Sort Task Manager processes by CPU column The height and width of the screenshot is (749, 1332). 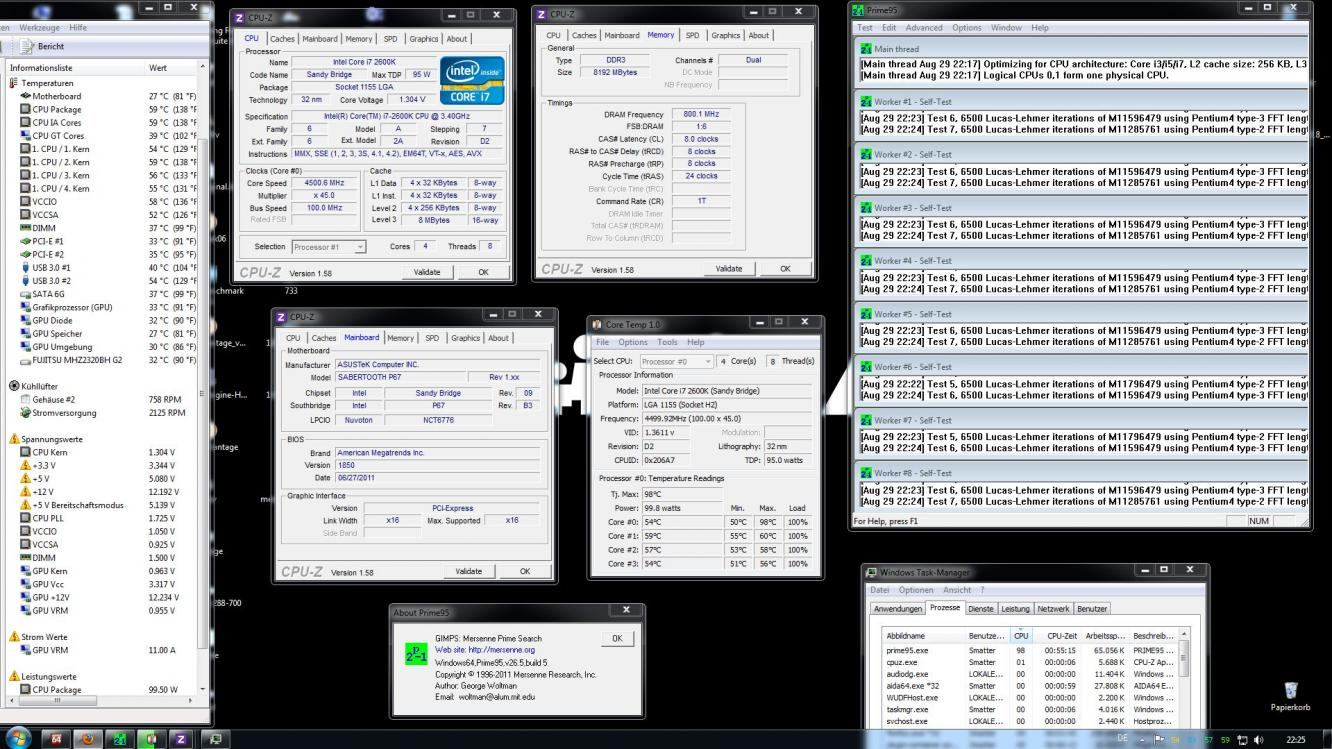coord(1020,635)
